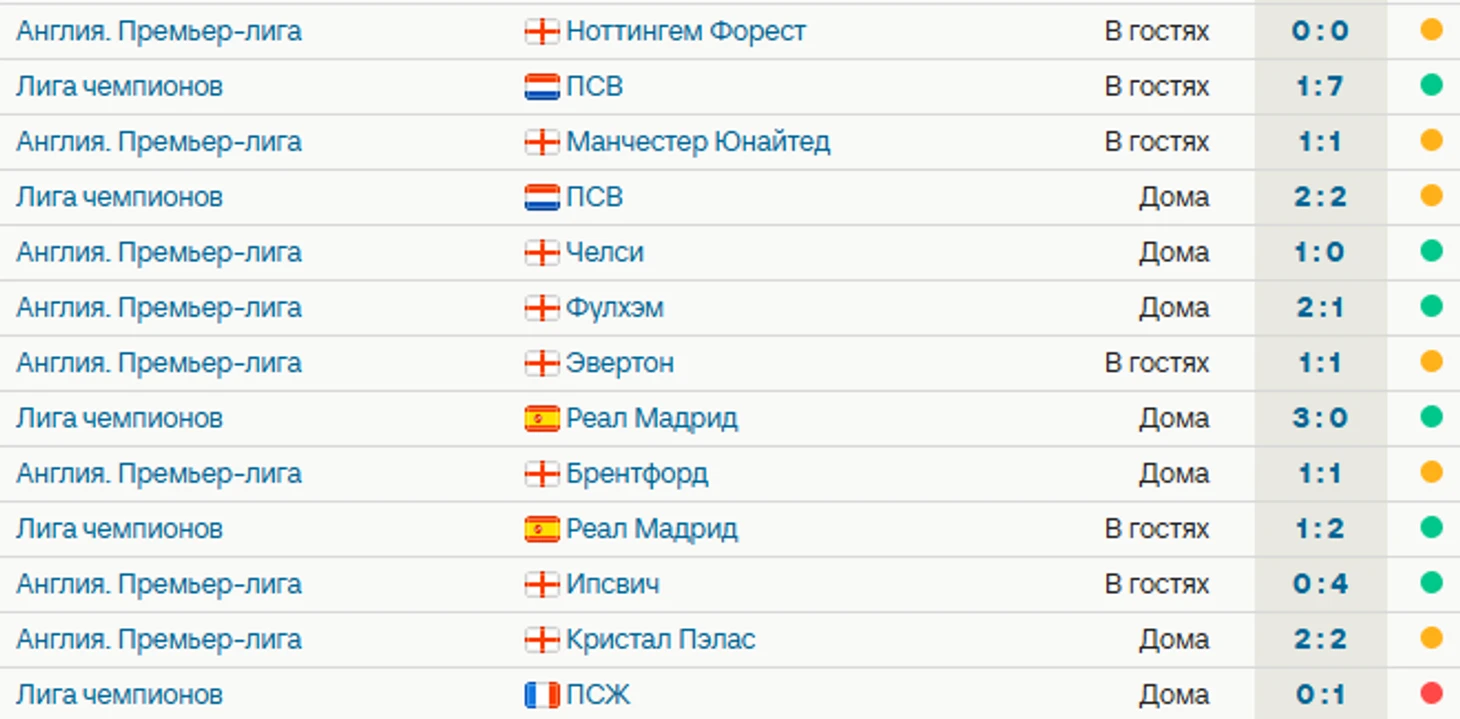
Task: Click the orange draw dot in the Эвертон row
Action: (1431, 361)
